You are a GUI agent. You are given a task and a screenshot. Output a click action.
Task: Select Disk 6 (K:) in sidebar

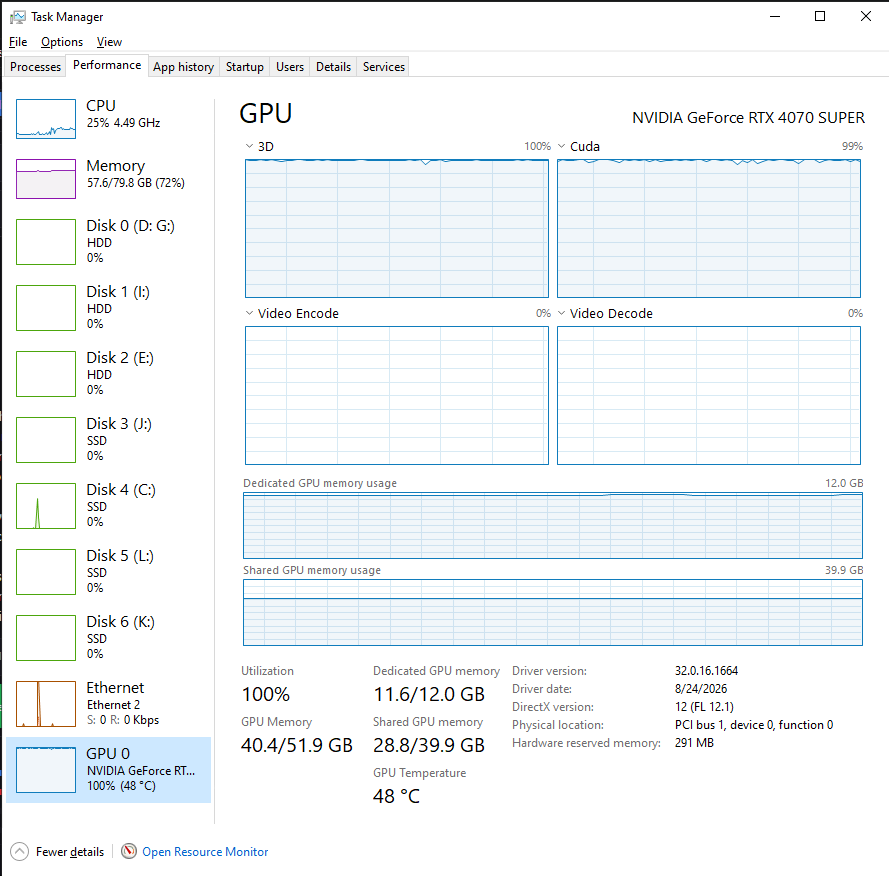(108, 638)
